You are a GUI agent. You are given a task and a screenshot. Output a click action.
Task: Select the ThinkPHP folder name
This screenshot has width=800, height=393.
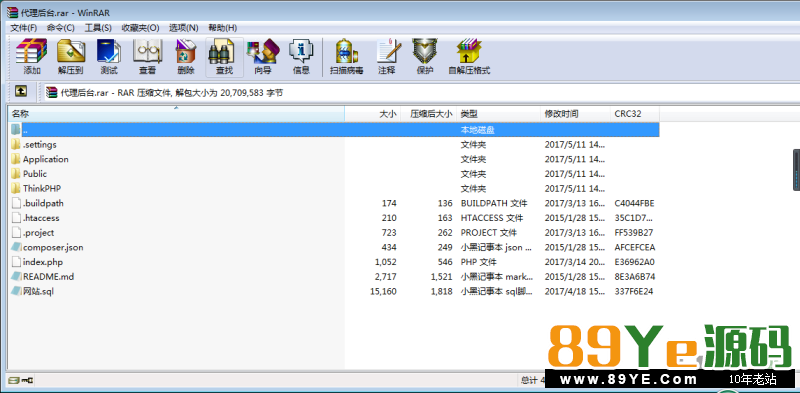click(42, 188)
